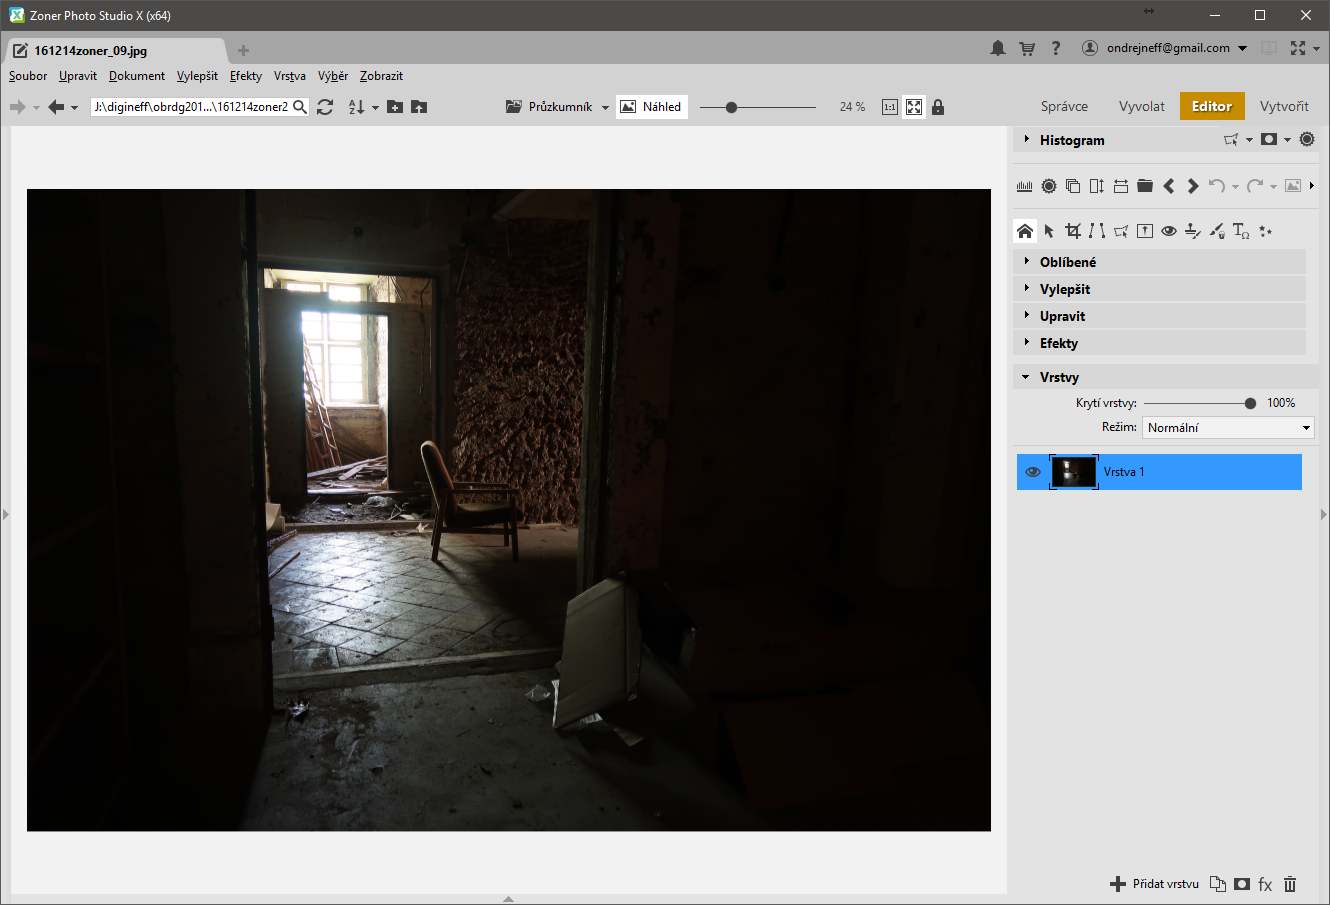Click the copy layers icon
1330x905 pixels.
pos(1073,186)
